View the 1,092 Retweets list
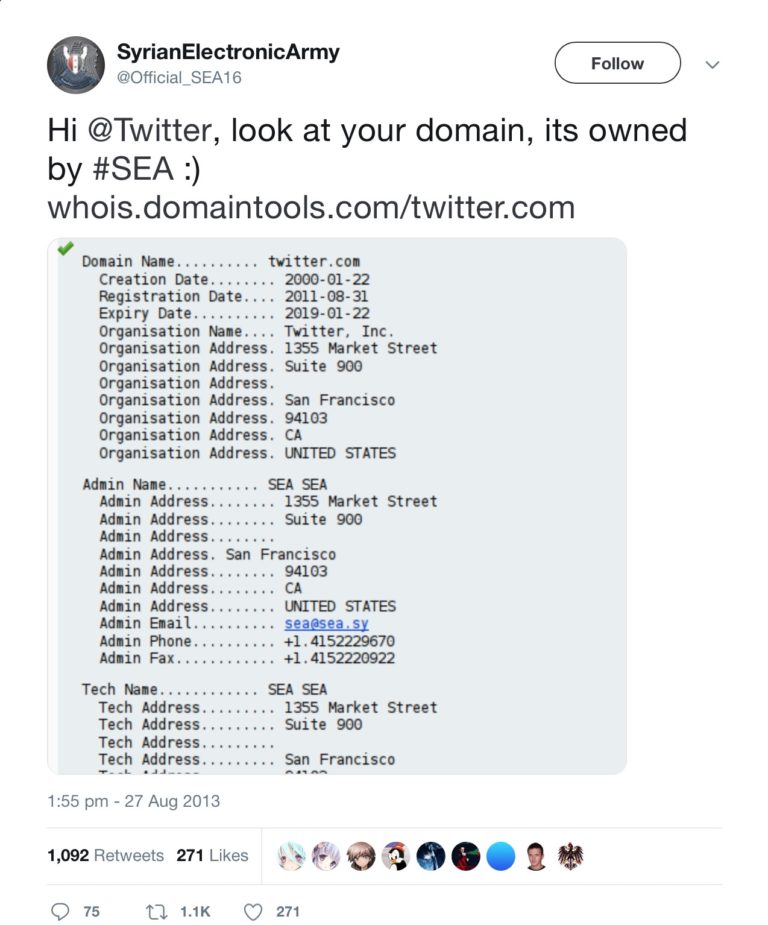The height and width of the screenshot is (925, 768). pyautogui.click(x=105, y=855)
